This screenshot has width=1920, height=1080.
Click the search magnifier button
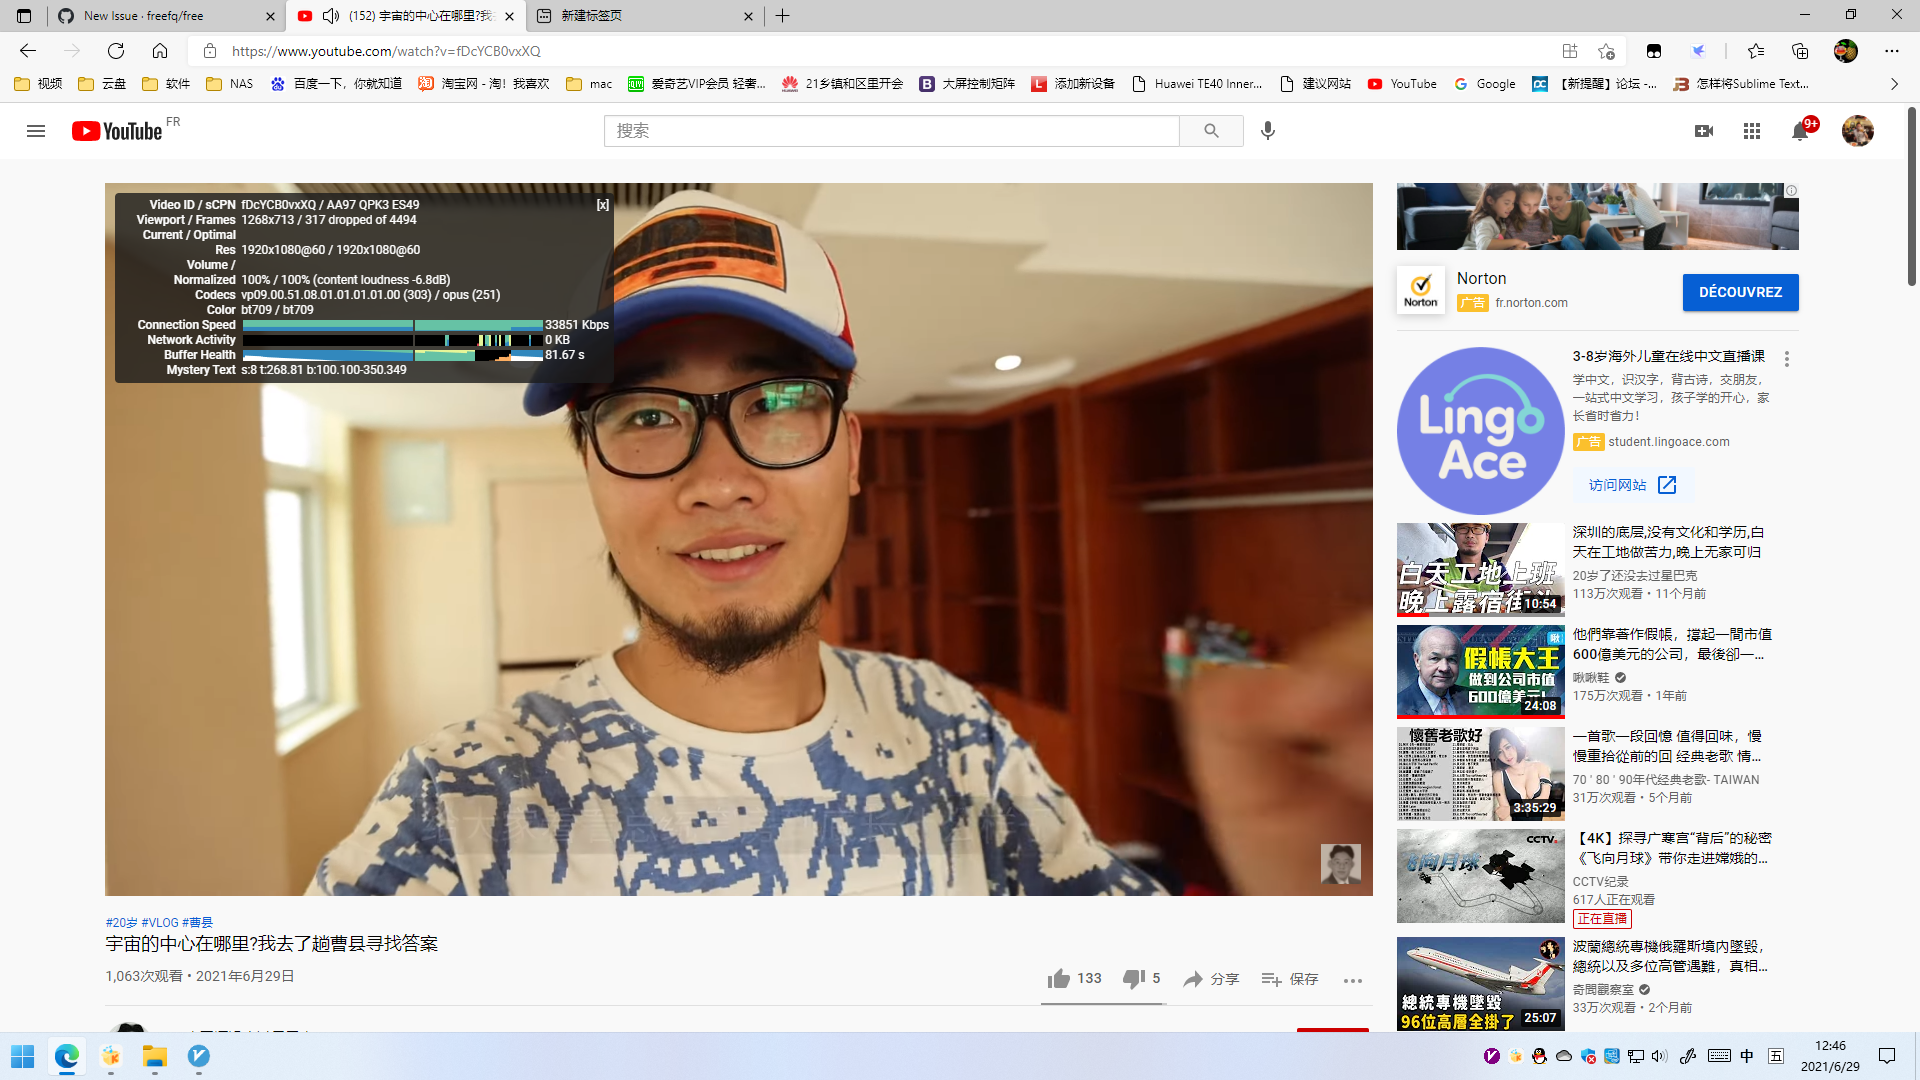[x=1211, y=131]
